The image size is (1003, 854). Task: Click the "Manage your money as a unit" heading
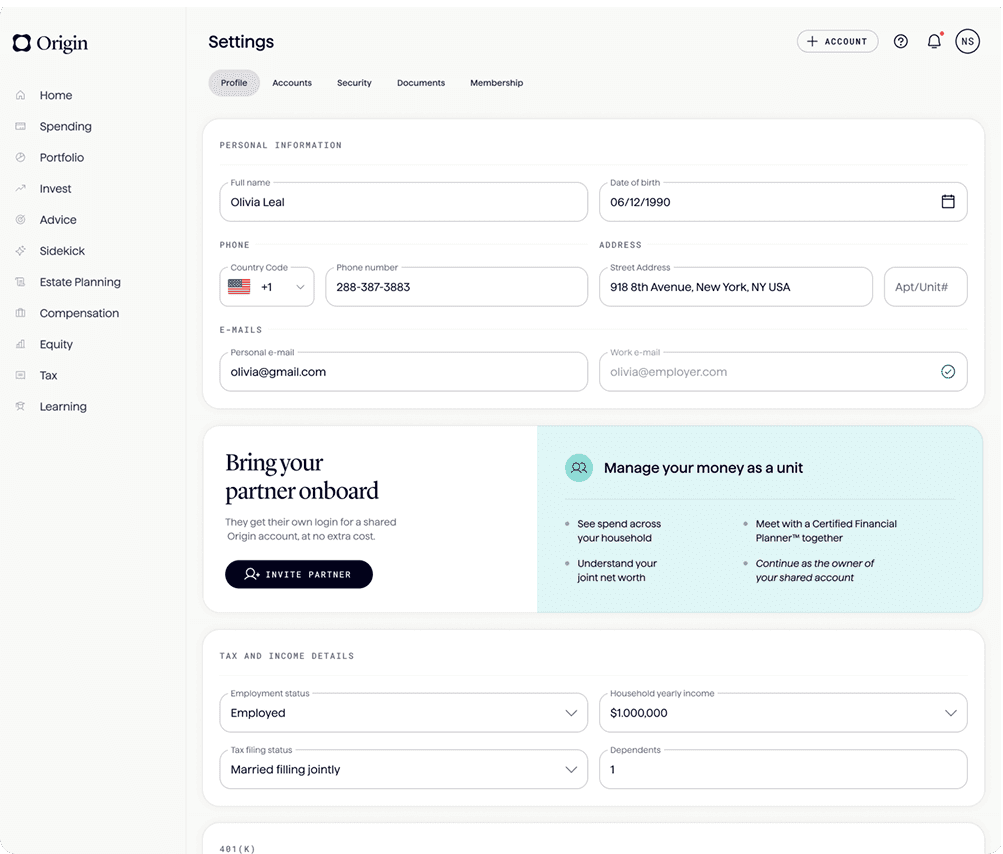703,468
